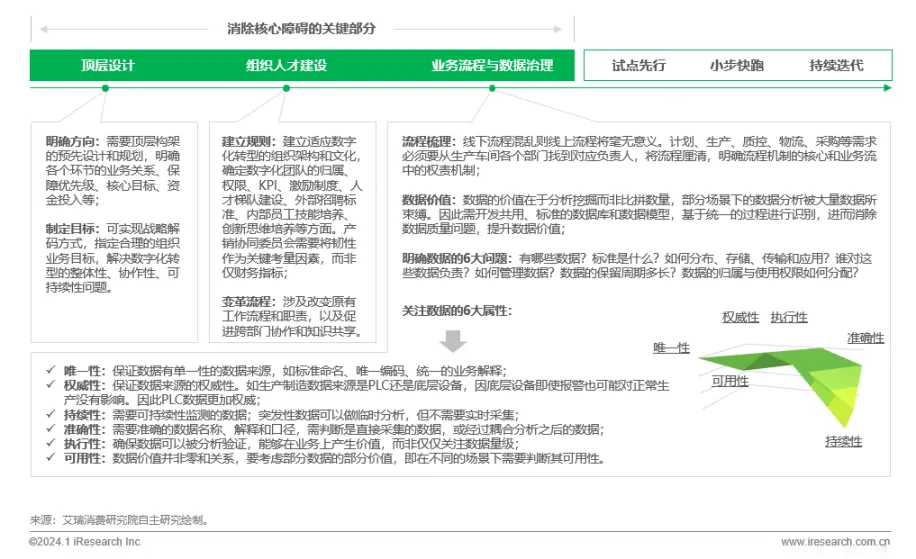This screenshot has height=559, width=916.
Task: Click the 明确数据的6大问题: heading
Action: pos(457,258)
